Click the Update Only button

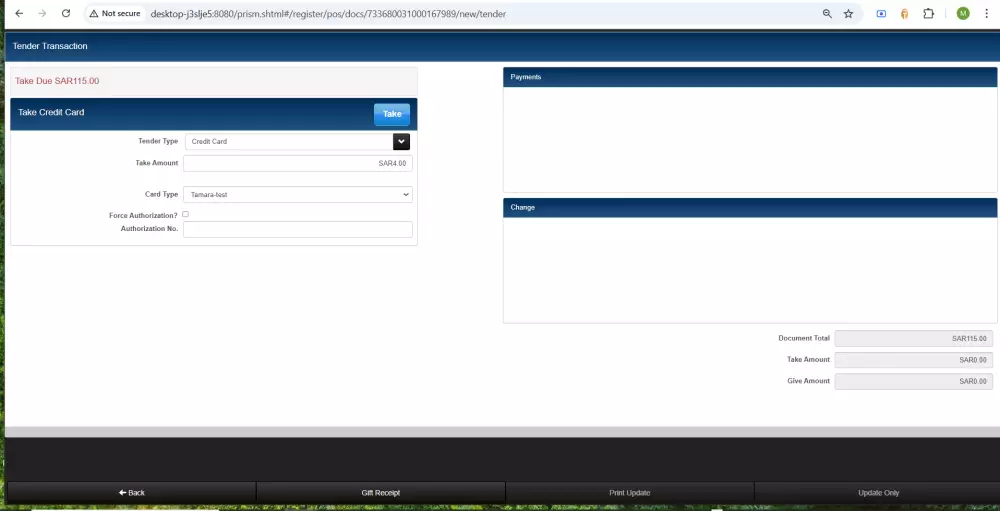tap(878, 492)
